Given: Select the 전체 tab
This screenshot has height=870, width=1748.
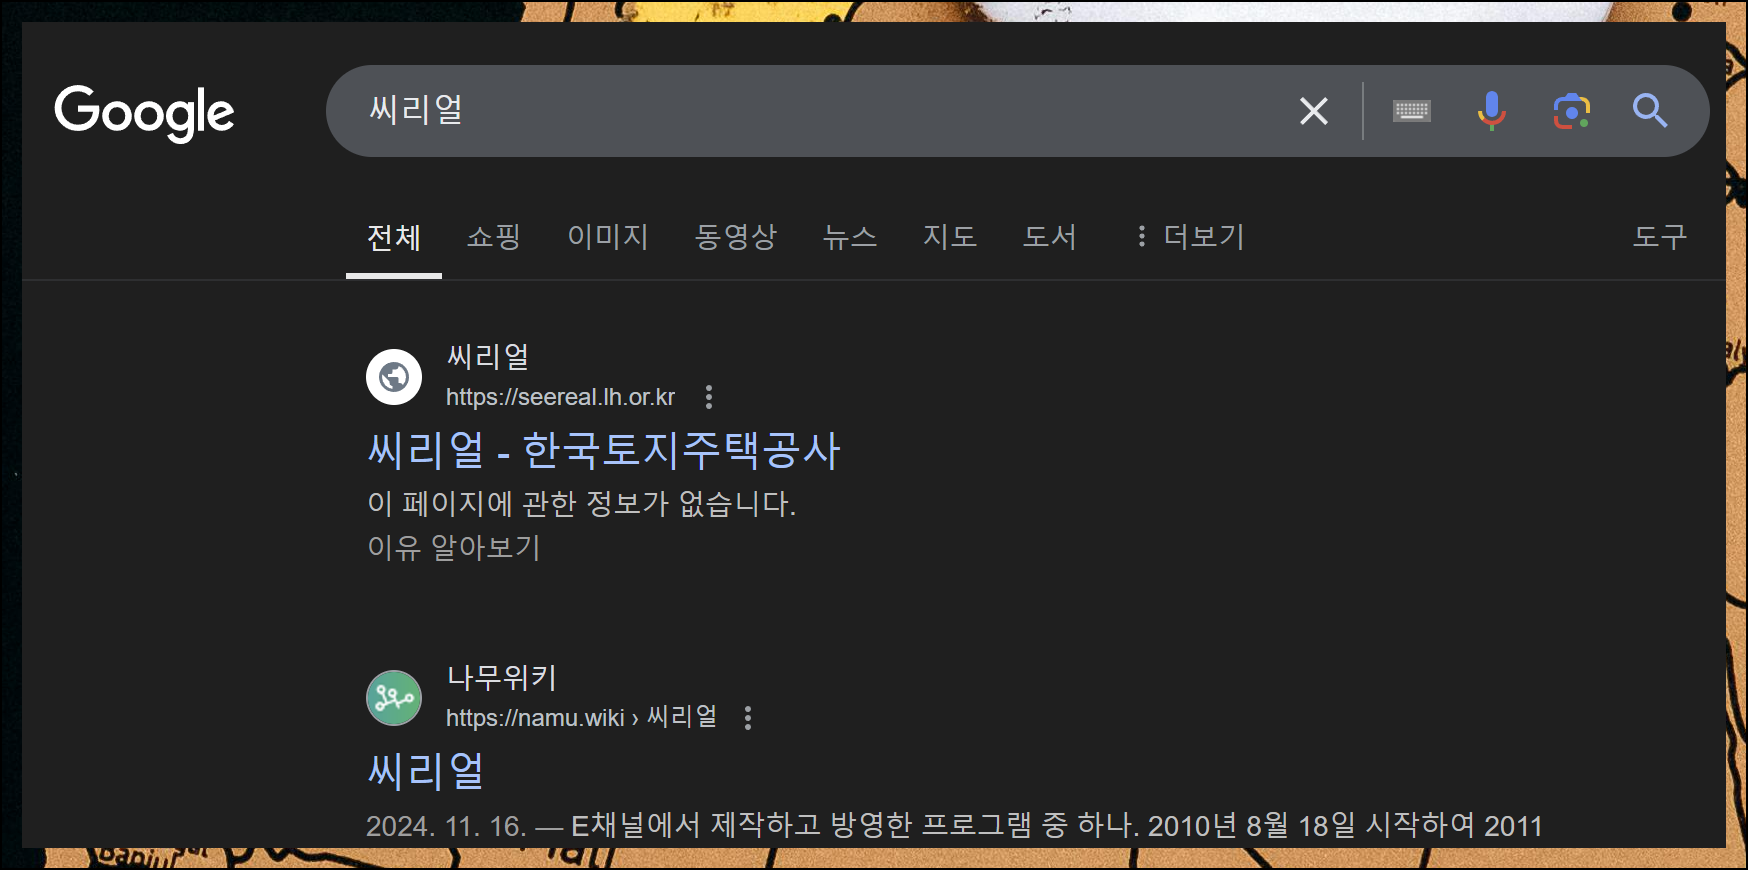Looking at the screenshot, I should (x=394, y=238).
